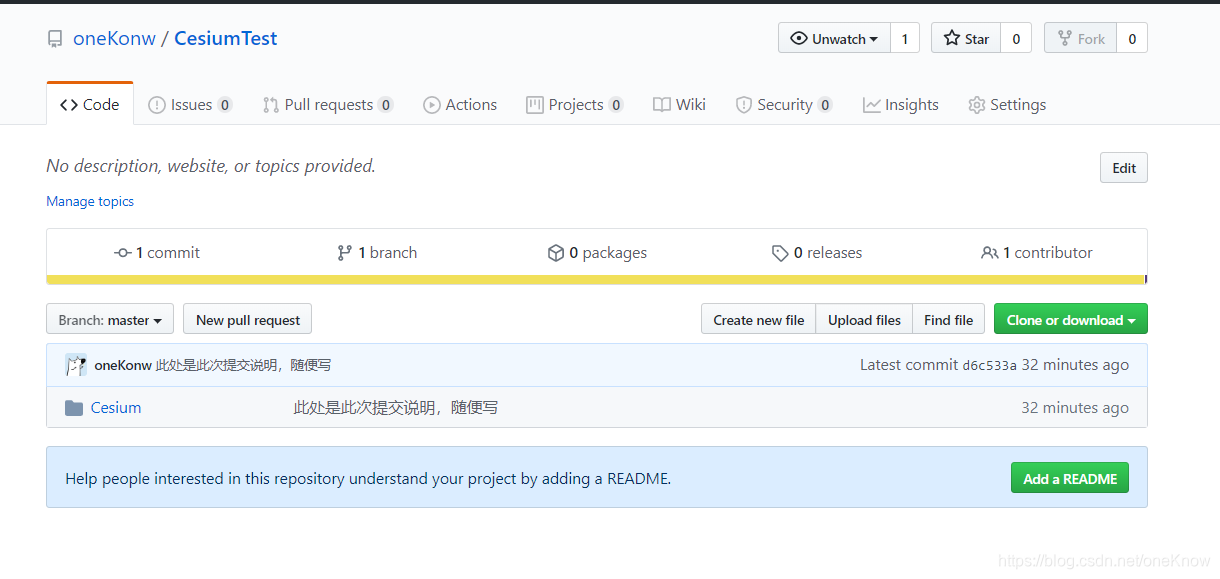
Task: Click Create new file button
Action: click(759, 320)
